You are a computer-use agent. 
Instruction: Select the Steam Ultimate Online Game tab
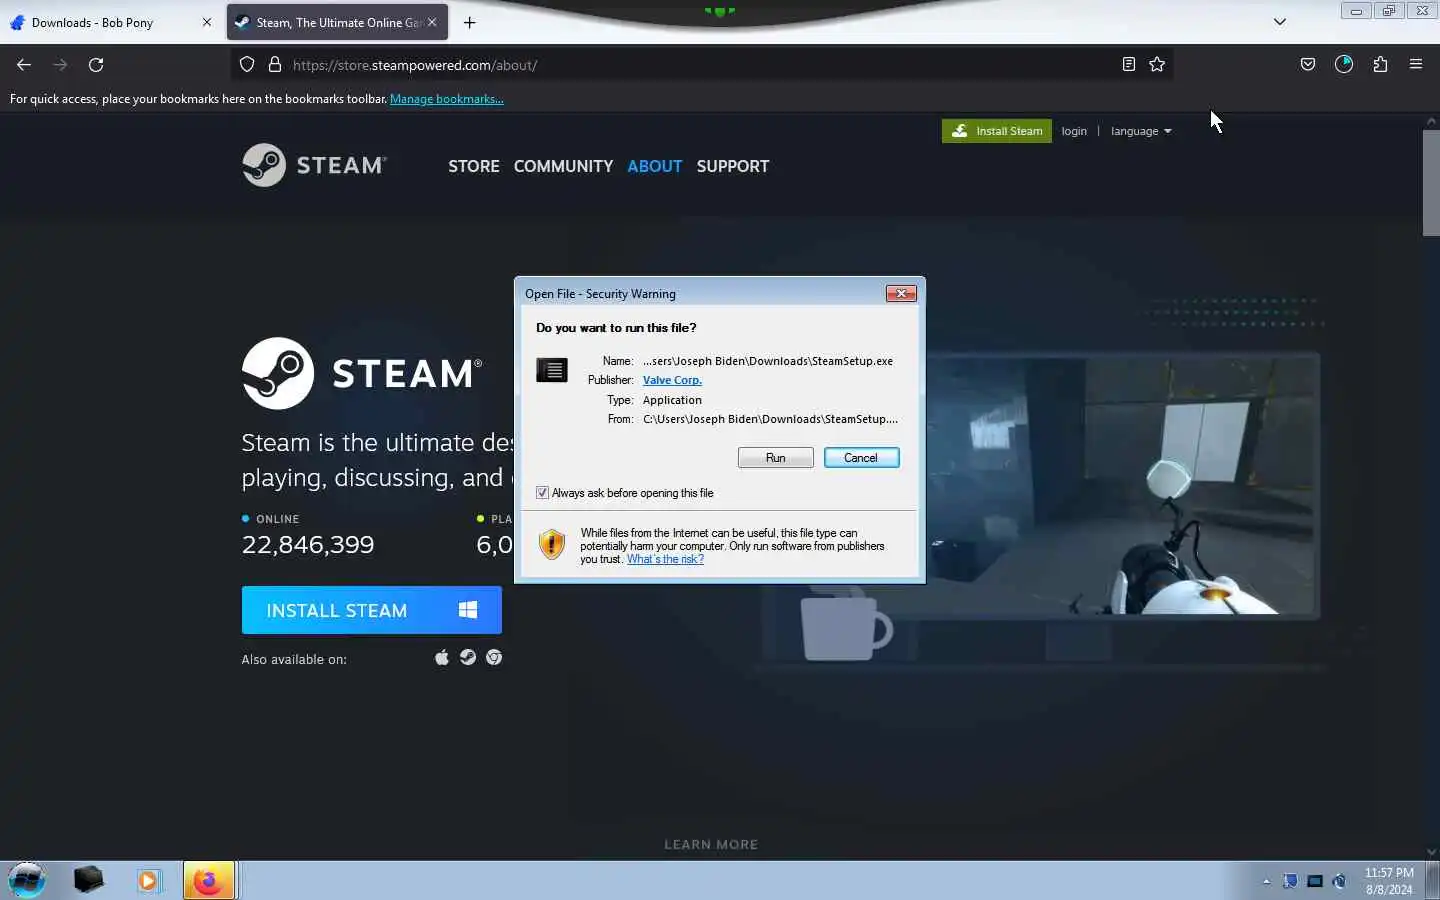[337, 22]
